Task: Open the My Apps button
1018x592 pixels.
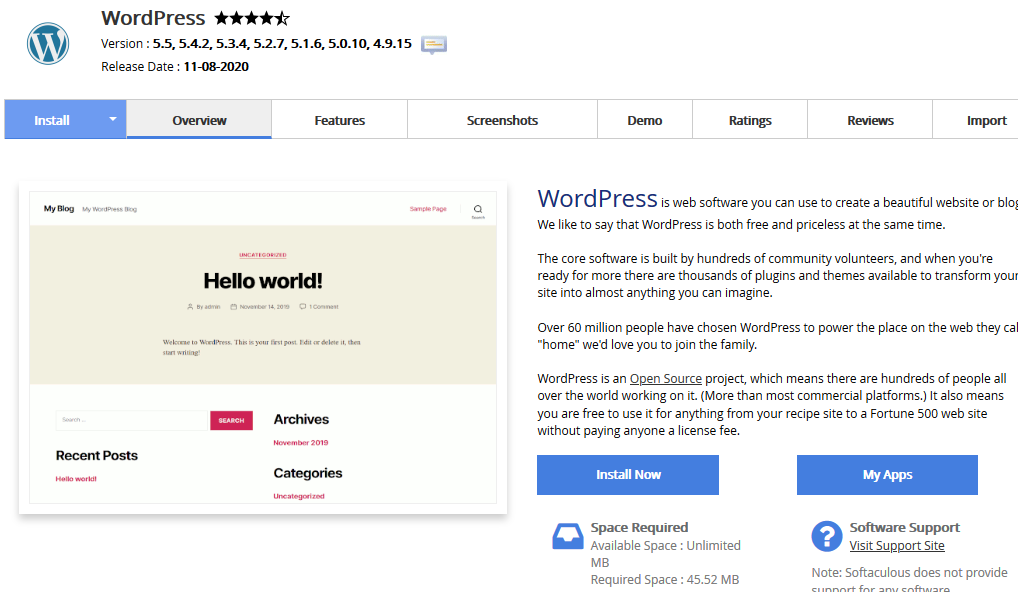Action: (x=887, y=475)
